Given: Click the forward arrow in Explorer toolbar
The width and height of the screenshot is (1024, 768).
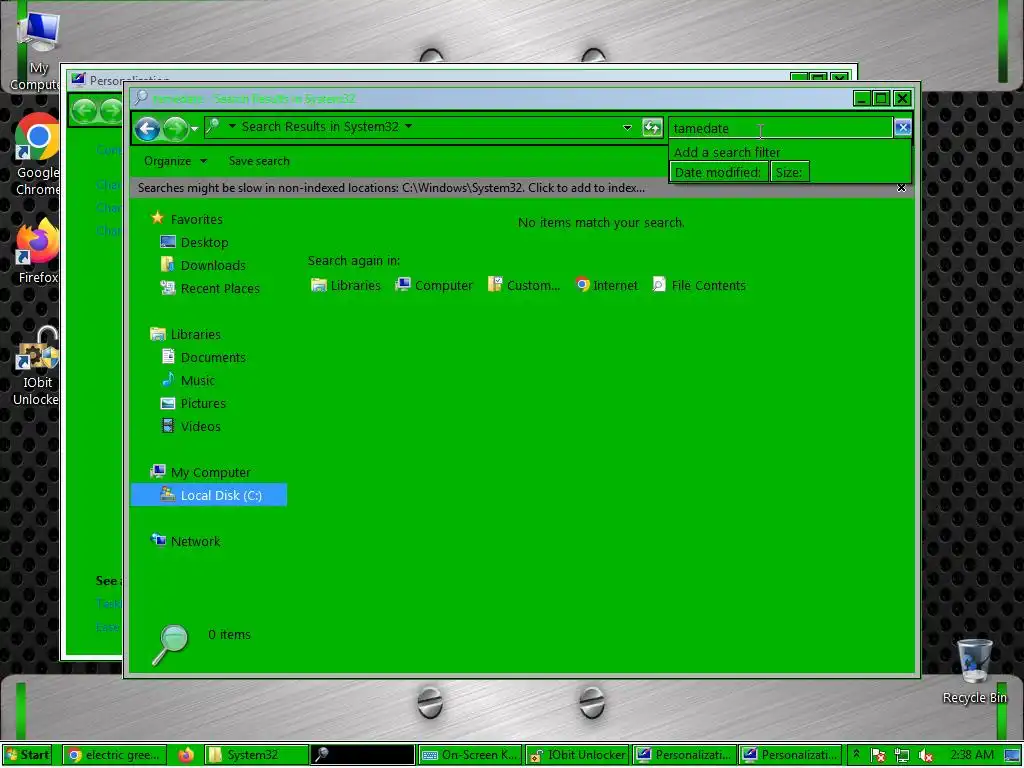Looking at the screenshot, I should tap(175, 129).
